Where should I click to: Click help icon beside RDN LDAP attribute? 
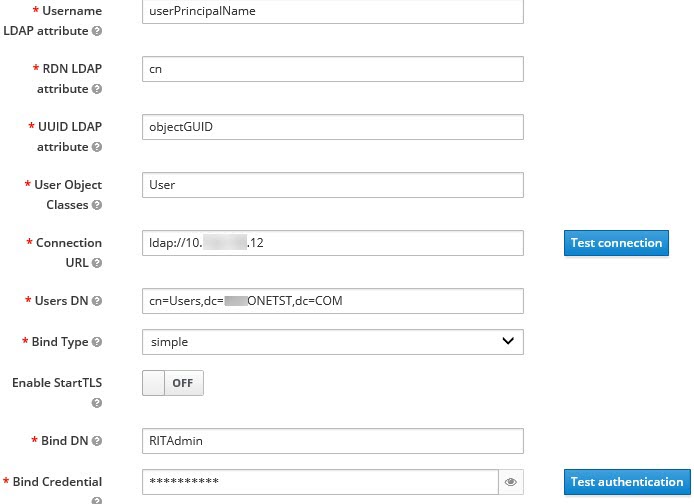coord(96,89)
